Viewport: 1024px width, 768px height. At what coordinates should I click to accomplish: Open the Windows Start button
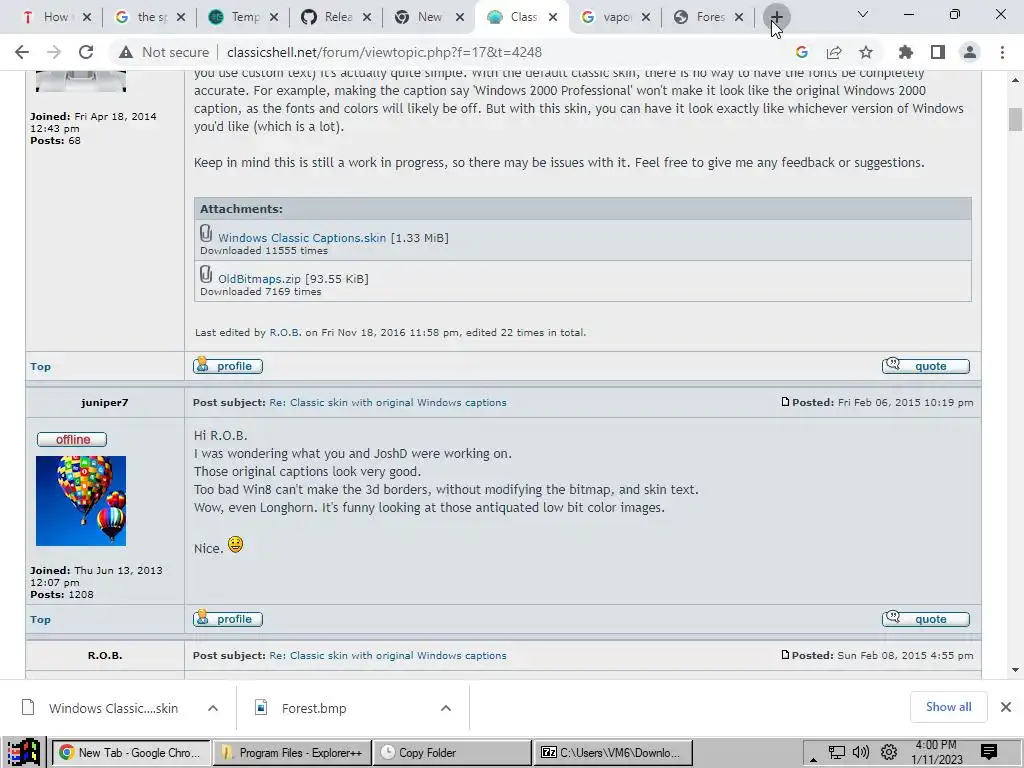[24, 752]
